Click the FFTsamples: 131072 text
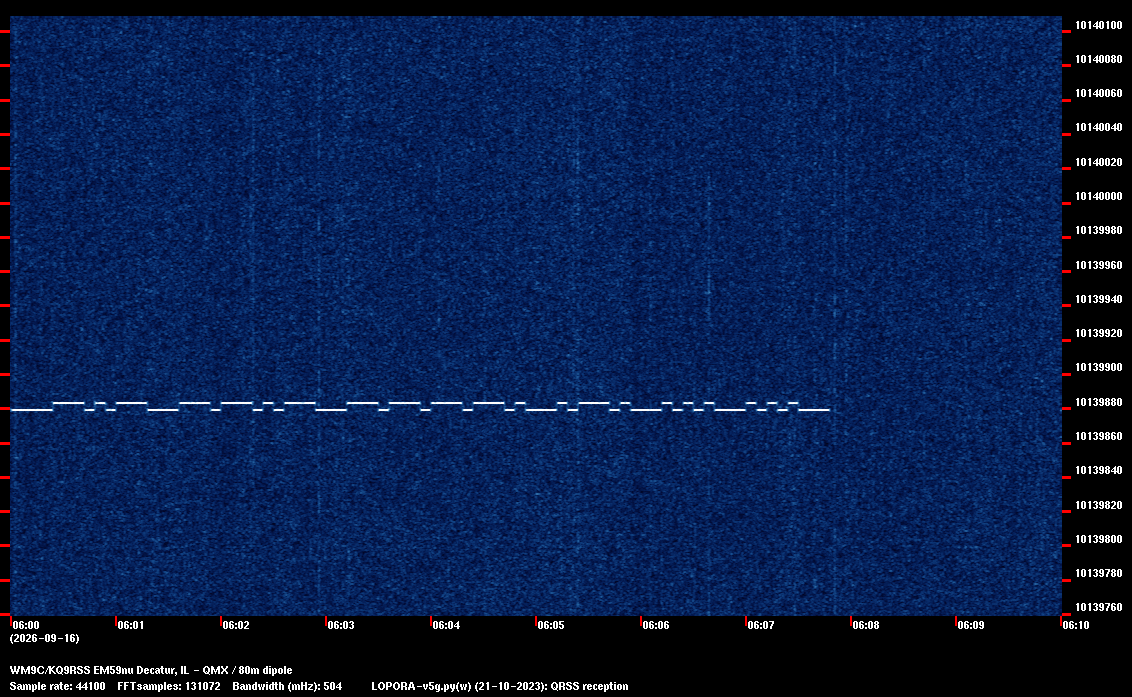The image size is (1132, 697). [x=169, y=686]
